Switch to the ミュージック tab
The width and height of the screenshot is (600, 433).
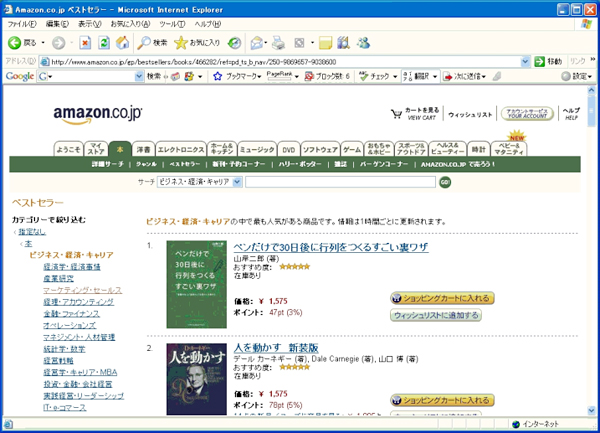(257, 149)
